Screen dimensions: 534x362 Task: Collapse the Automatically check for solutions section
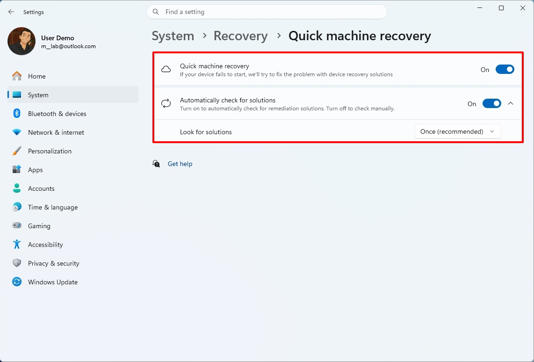(x=511, y=104)
